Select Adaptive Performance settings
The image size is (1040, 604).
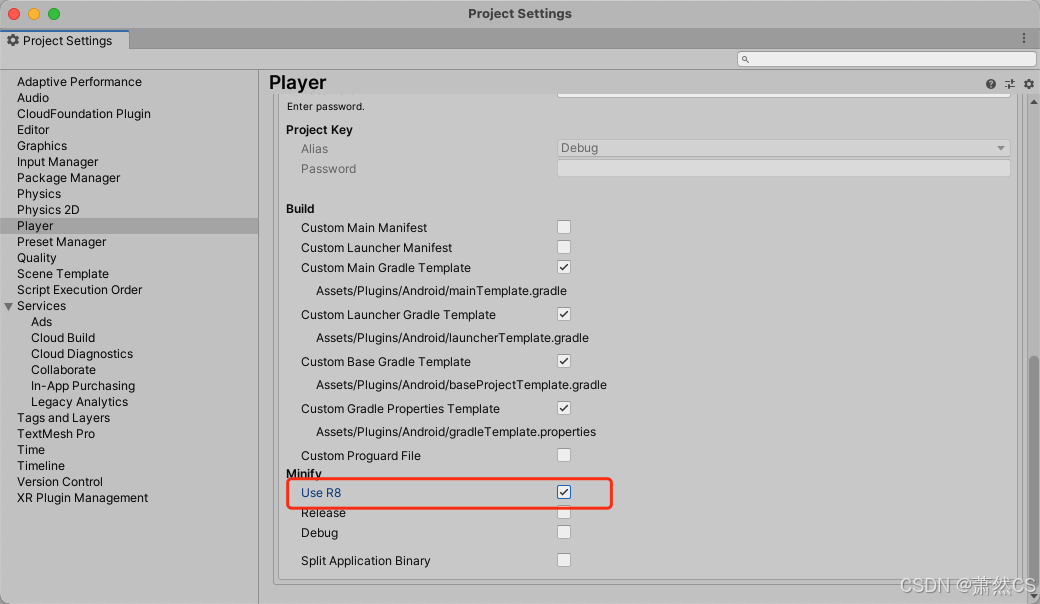[79, 82]
